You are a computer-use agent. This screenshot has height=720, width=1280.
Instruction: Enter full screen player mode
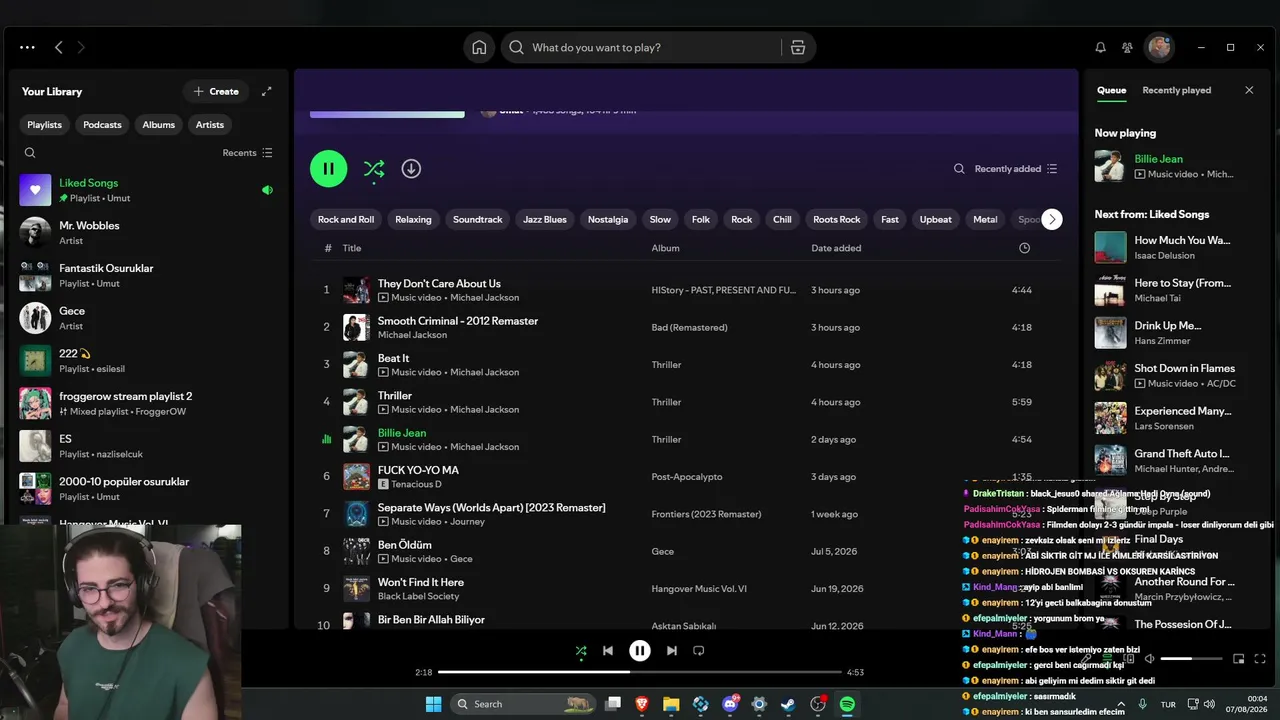[1260, 659]
